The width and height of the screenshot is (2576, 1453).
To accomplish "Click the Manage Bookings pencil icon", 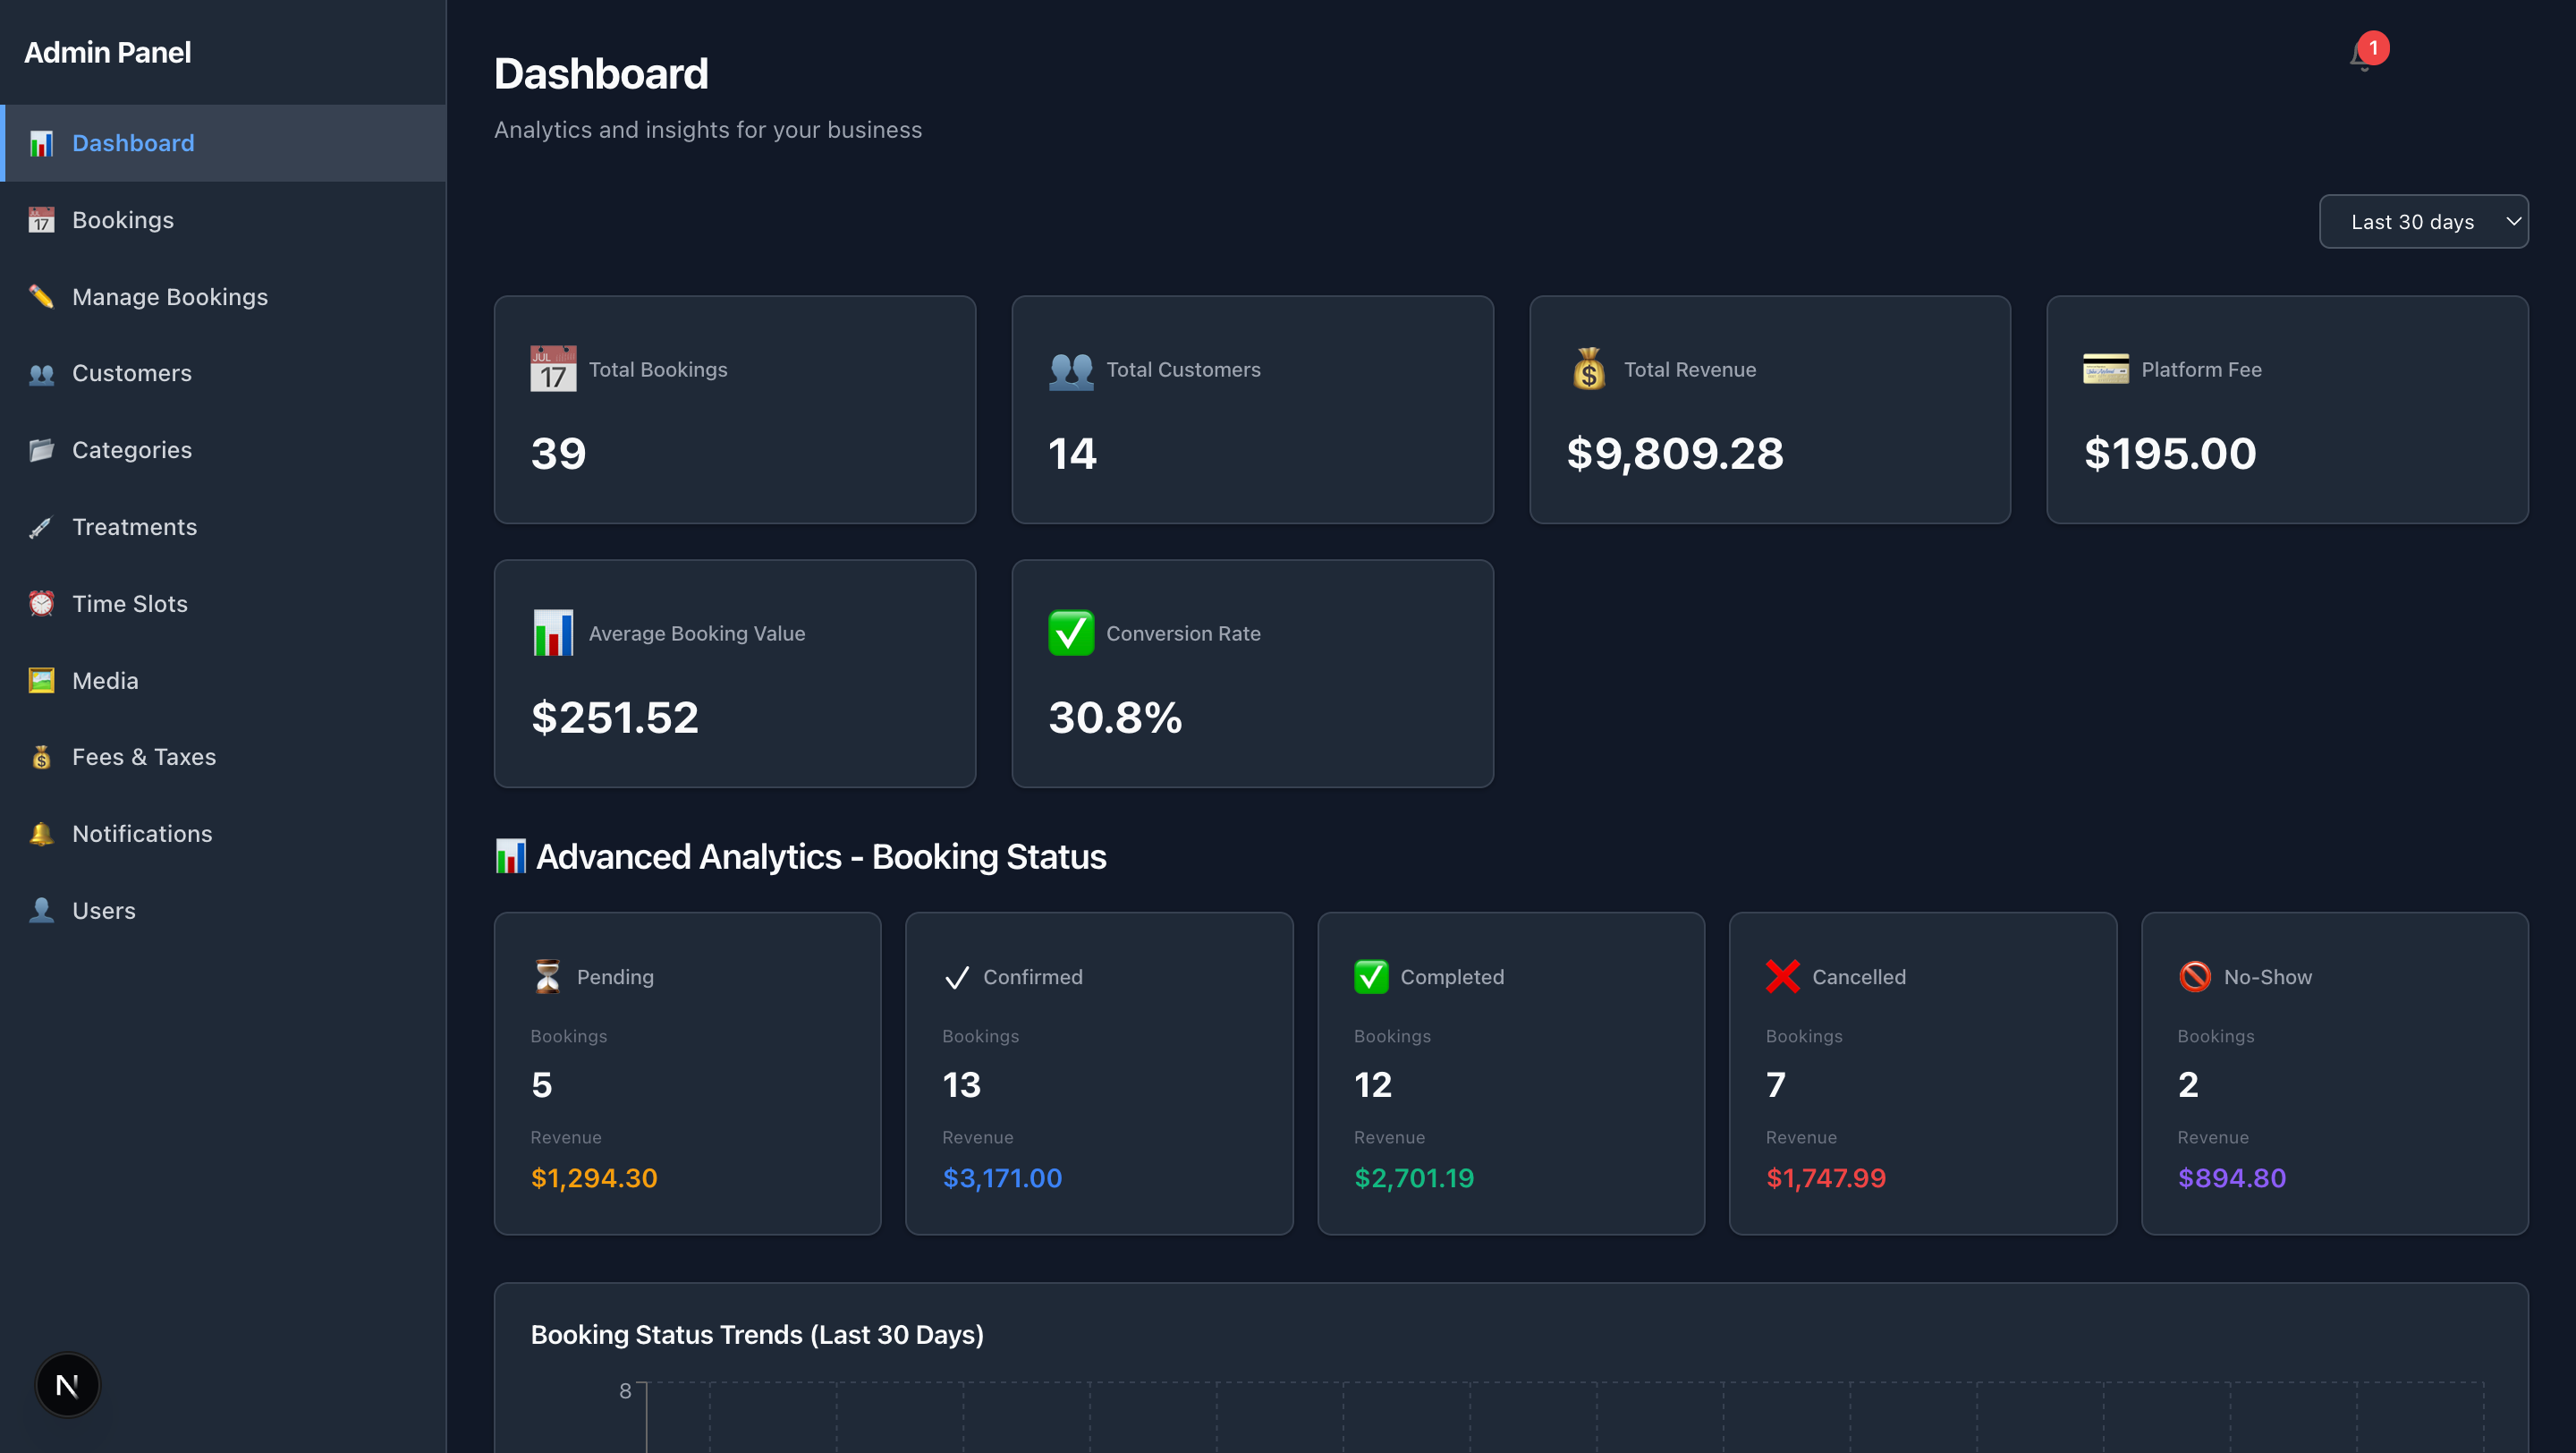I will [41, 296].
